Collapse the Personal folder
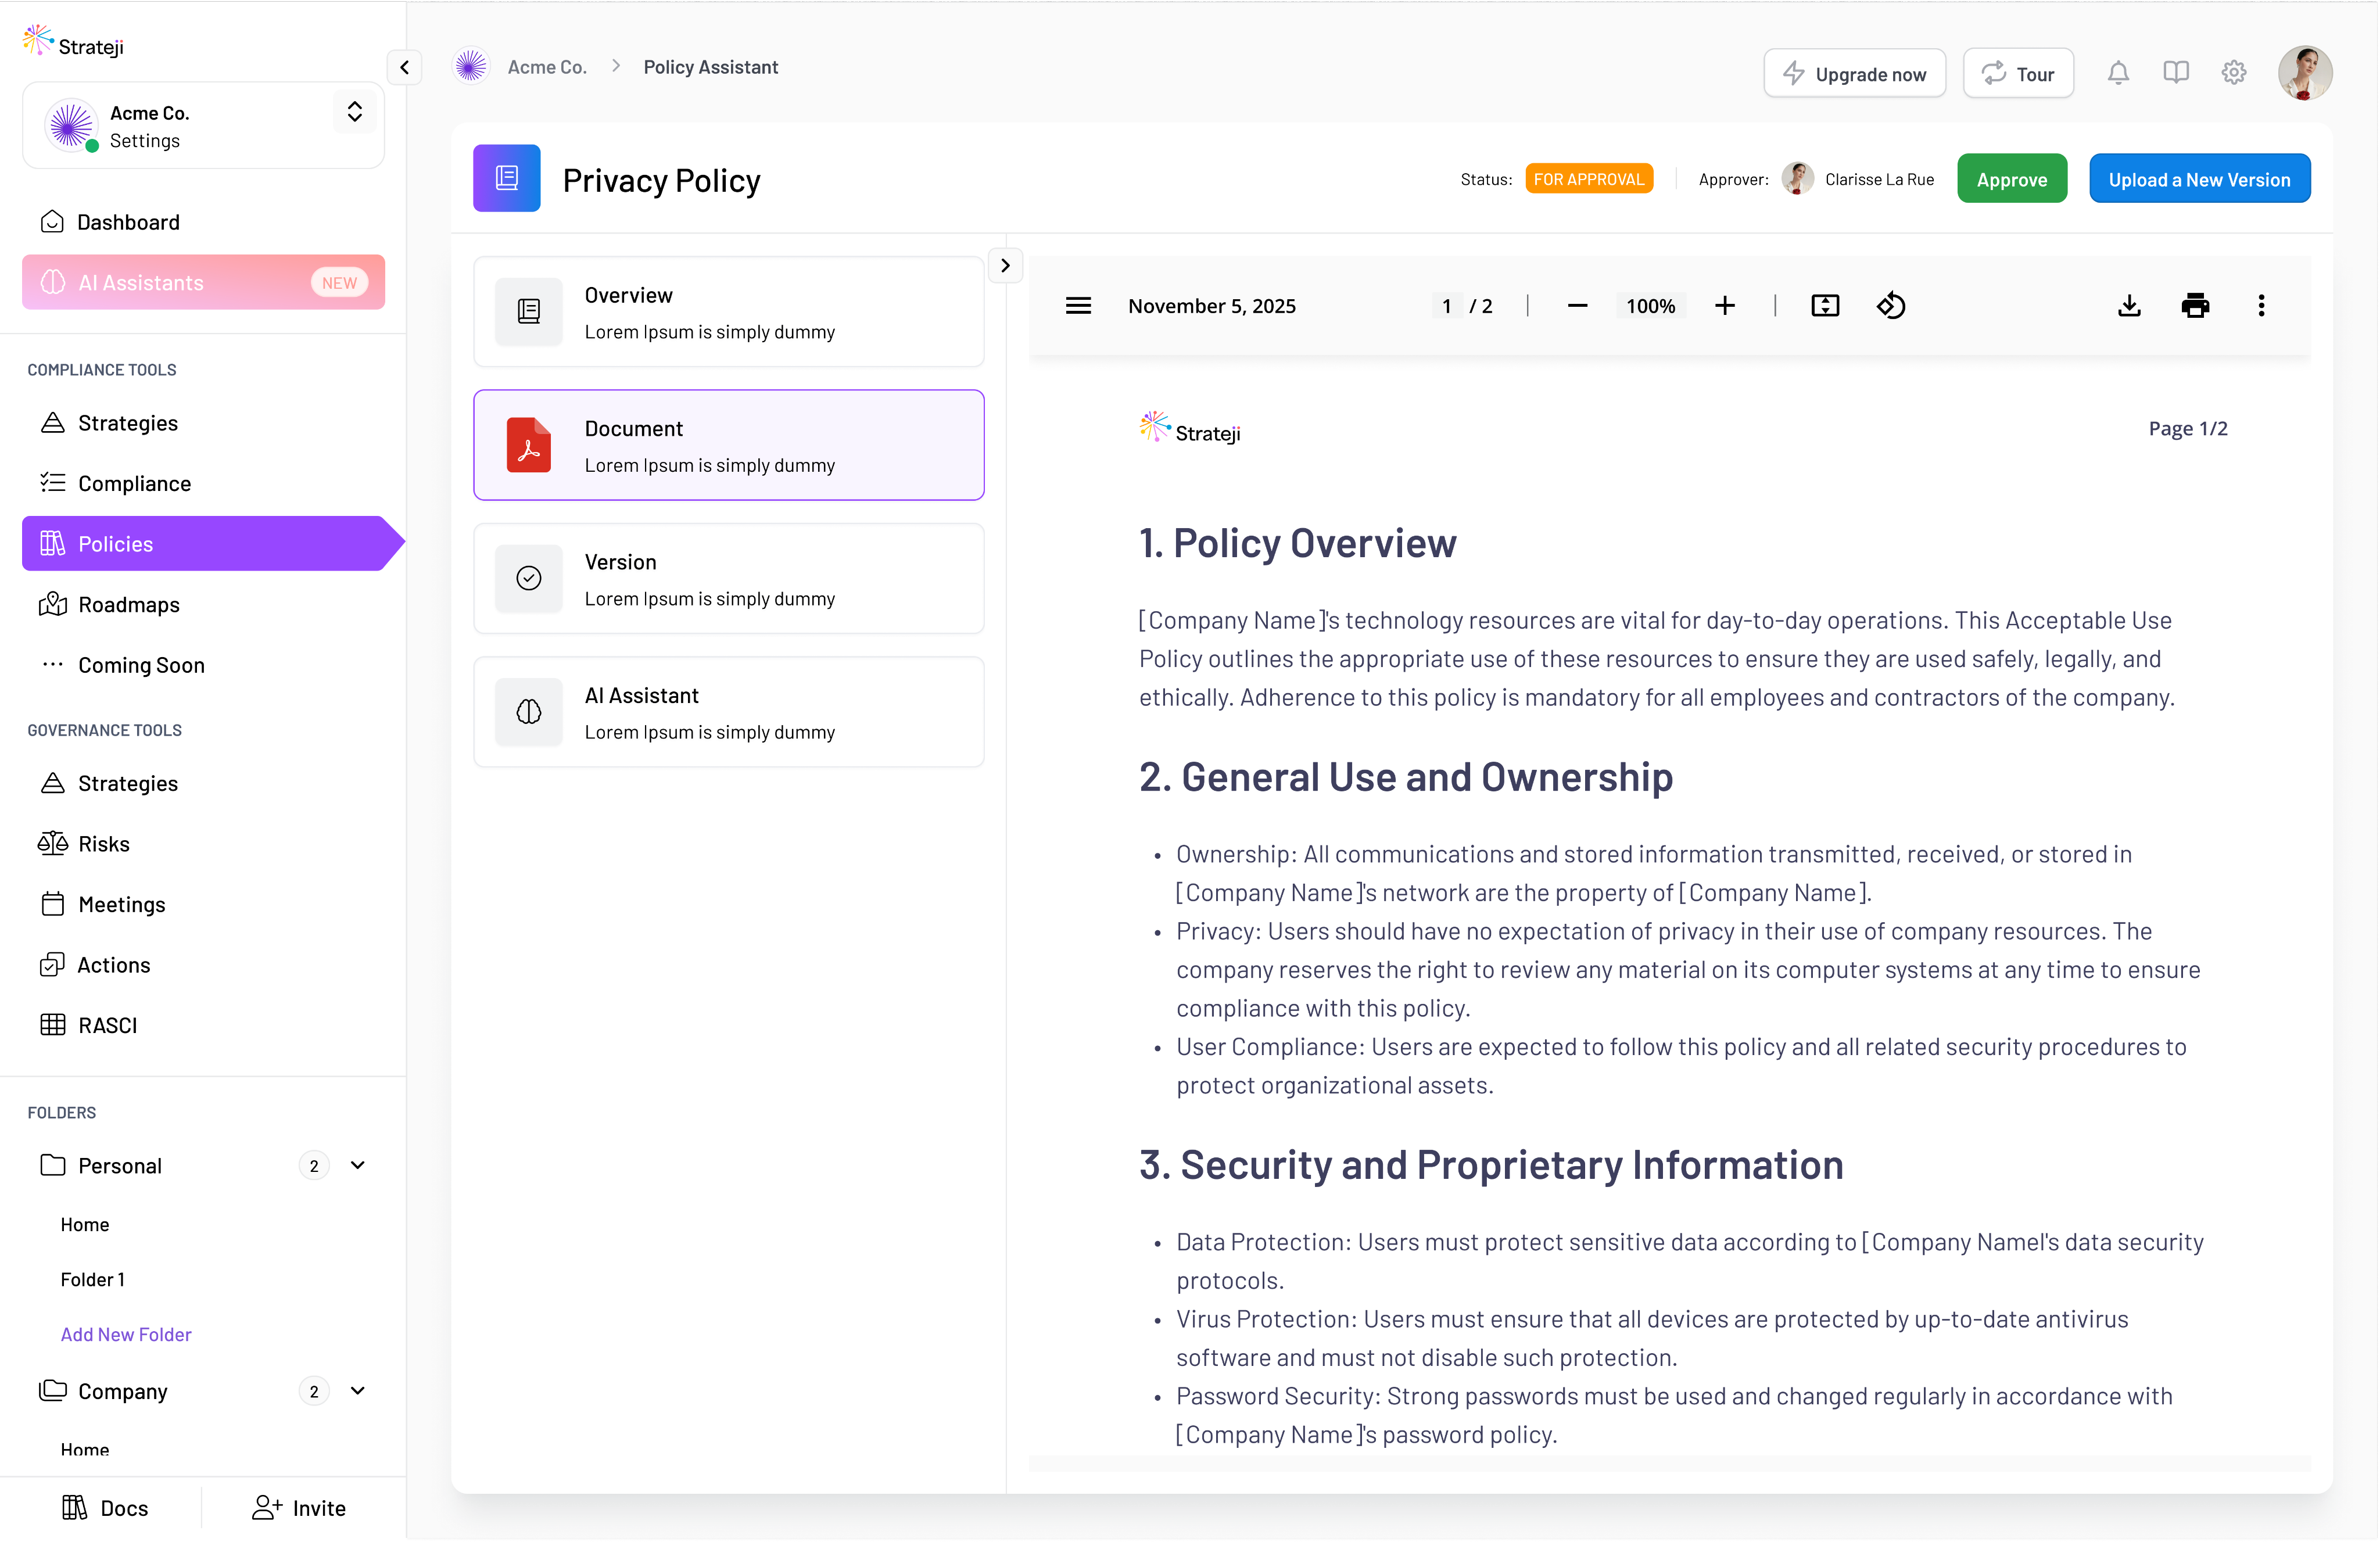 coord(358,1165)
